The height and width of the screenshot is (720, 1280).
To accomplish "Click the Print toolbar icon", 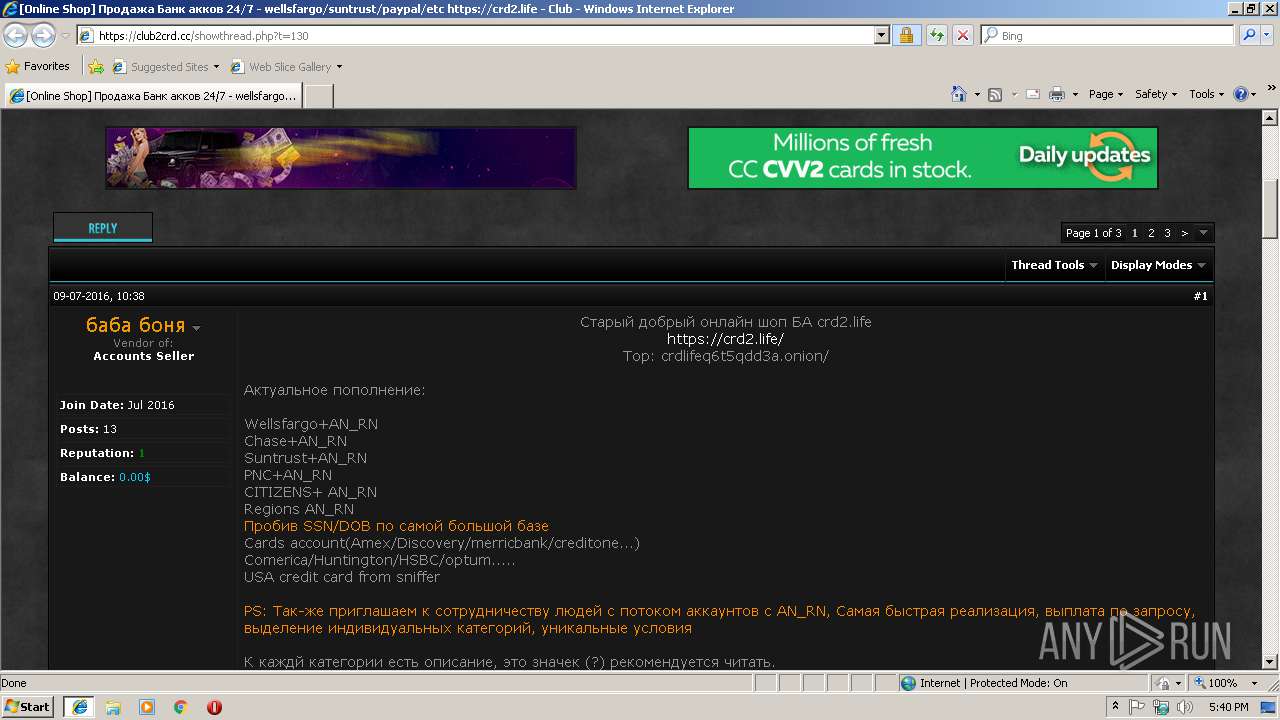I will point(1057,94).
